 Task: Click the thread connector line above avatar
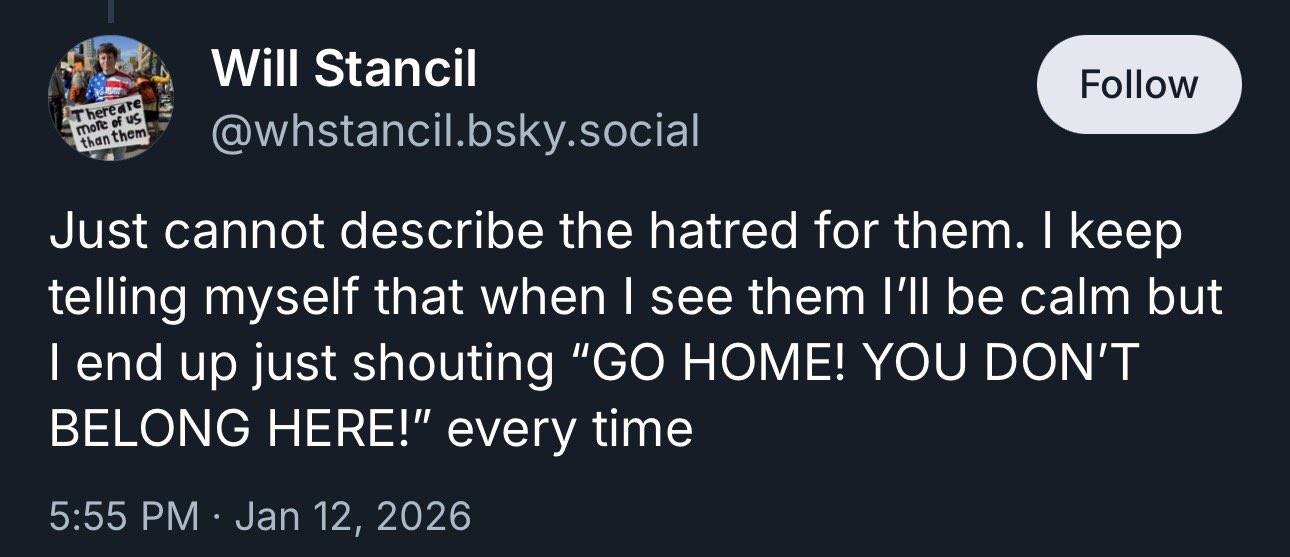110,10
